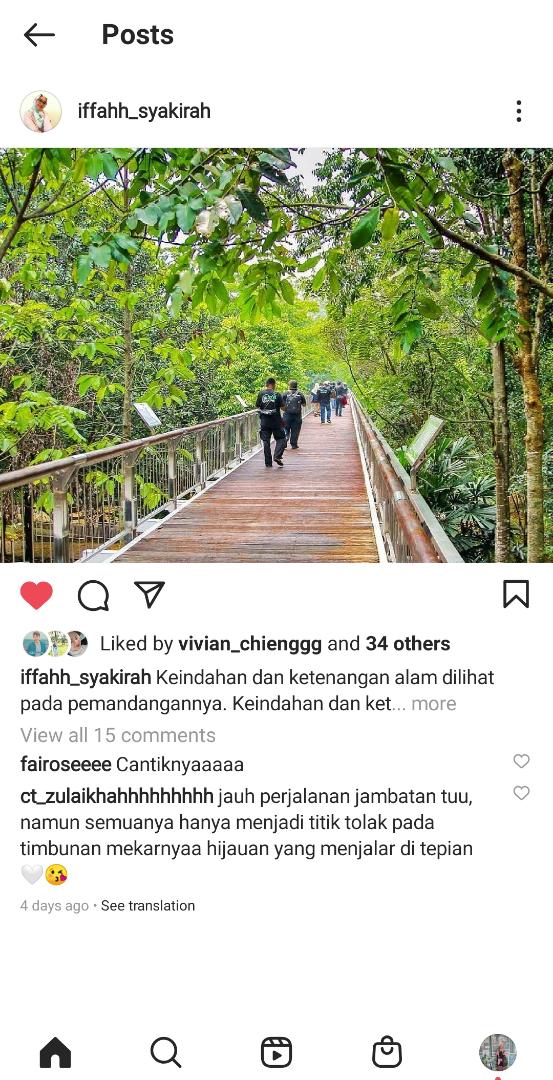The image size is (553, 1080).
Task: Open the Reels tab icon
Action: point(276,1052)
